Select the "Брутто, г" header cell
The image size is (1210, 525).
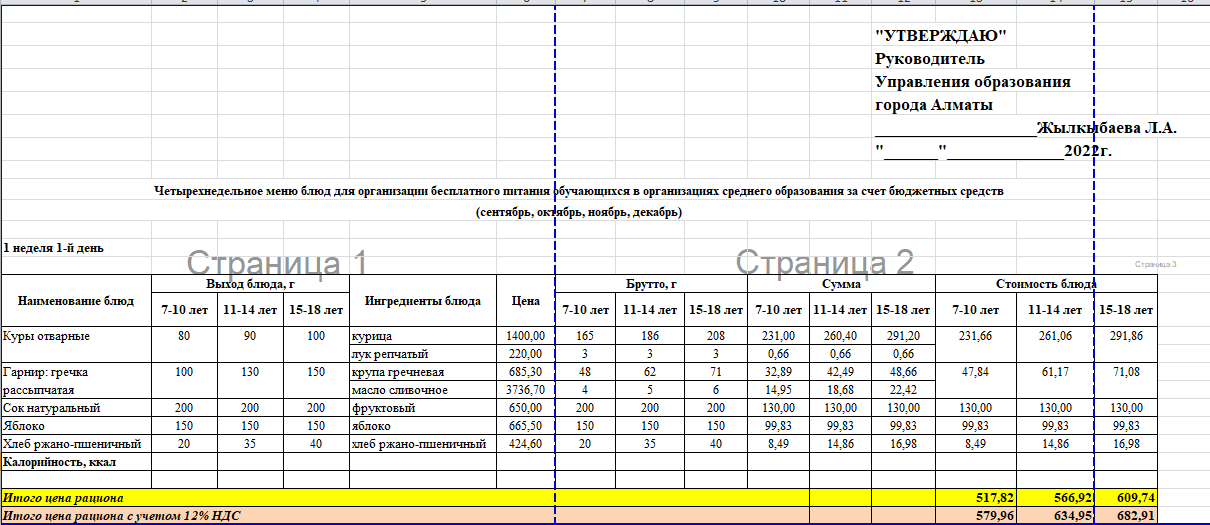tap(650, 284)
